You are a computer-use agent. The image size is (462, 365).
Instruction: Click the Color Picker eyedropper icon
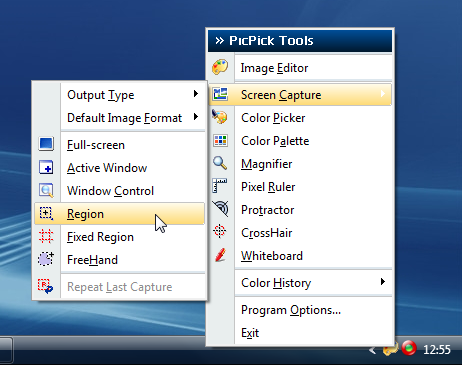220,117
